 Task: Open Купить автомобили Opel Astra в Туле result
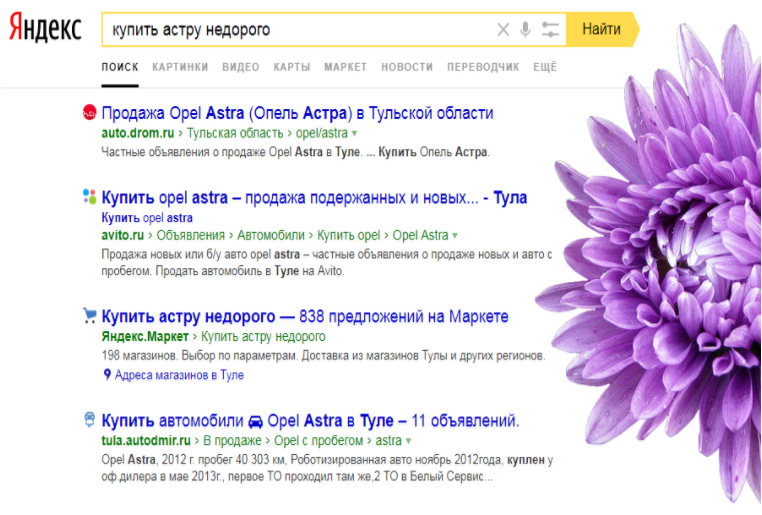tap(310, 421)
